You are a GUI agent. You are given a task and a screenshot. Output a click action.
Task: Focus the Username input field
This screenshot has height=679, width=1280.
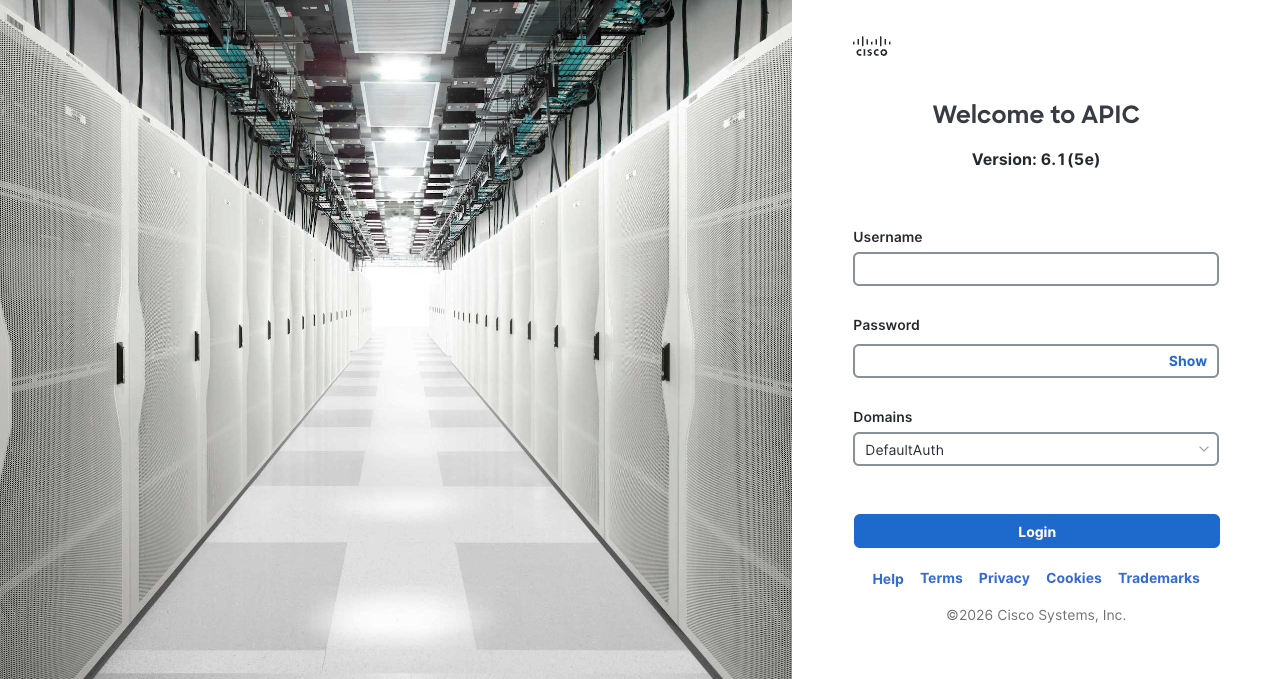click(x=1035, y=269)
